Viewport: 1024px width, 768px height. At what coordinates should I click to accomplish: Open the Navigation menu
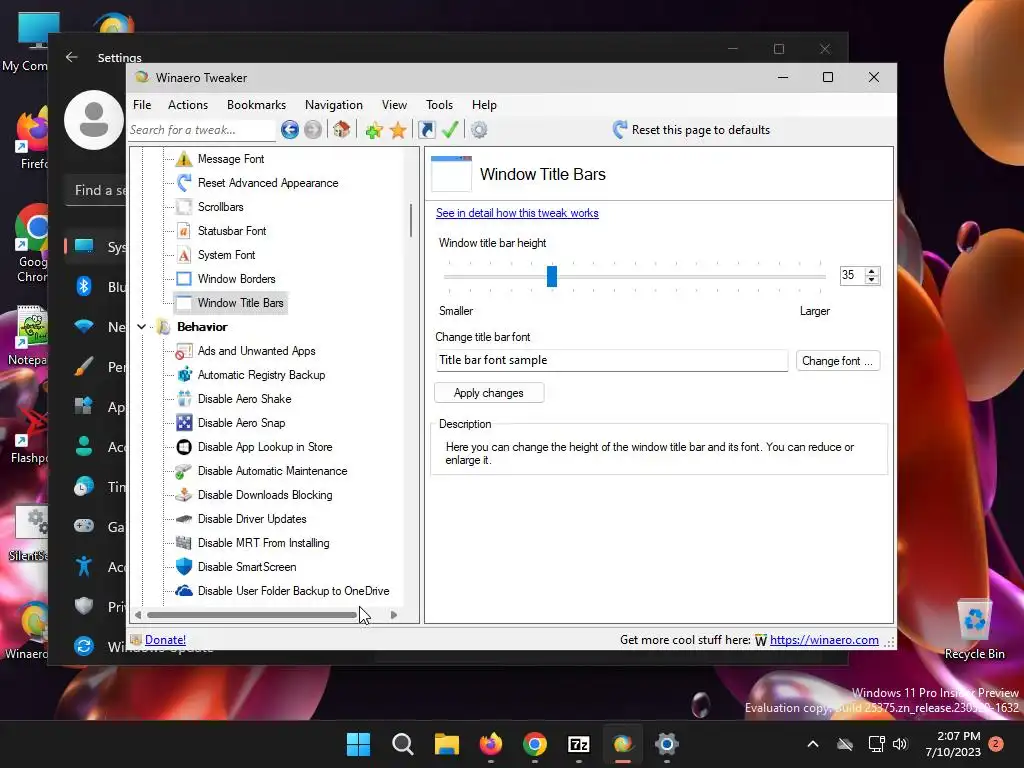coord(334,104)
